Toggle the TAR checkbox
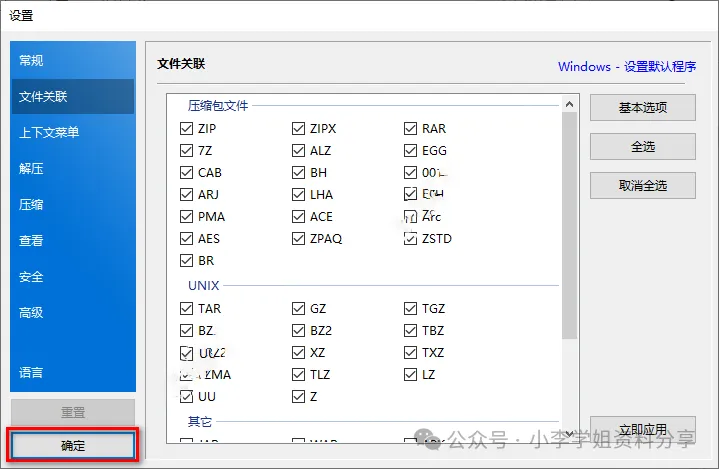This screenshot has height=469, width=719. pos(186,309)
